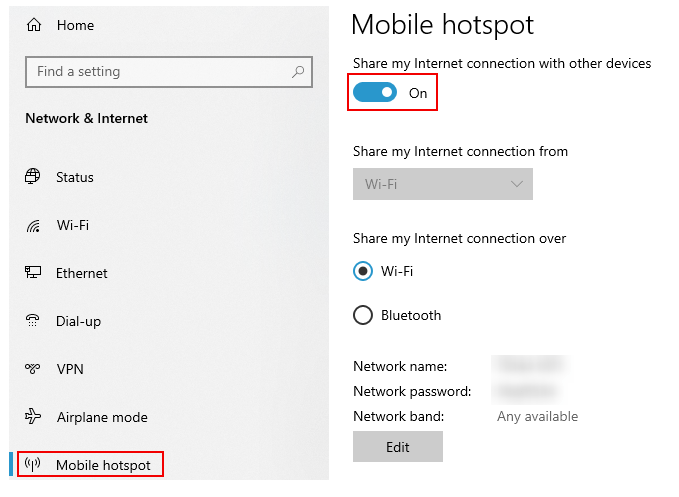The image size is (679, 497).
Task: Click the Ethernet monitor icon
Action: [x=33, y=273]
